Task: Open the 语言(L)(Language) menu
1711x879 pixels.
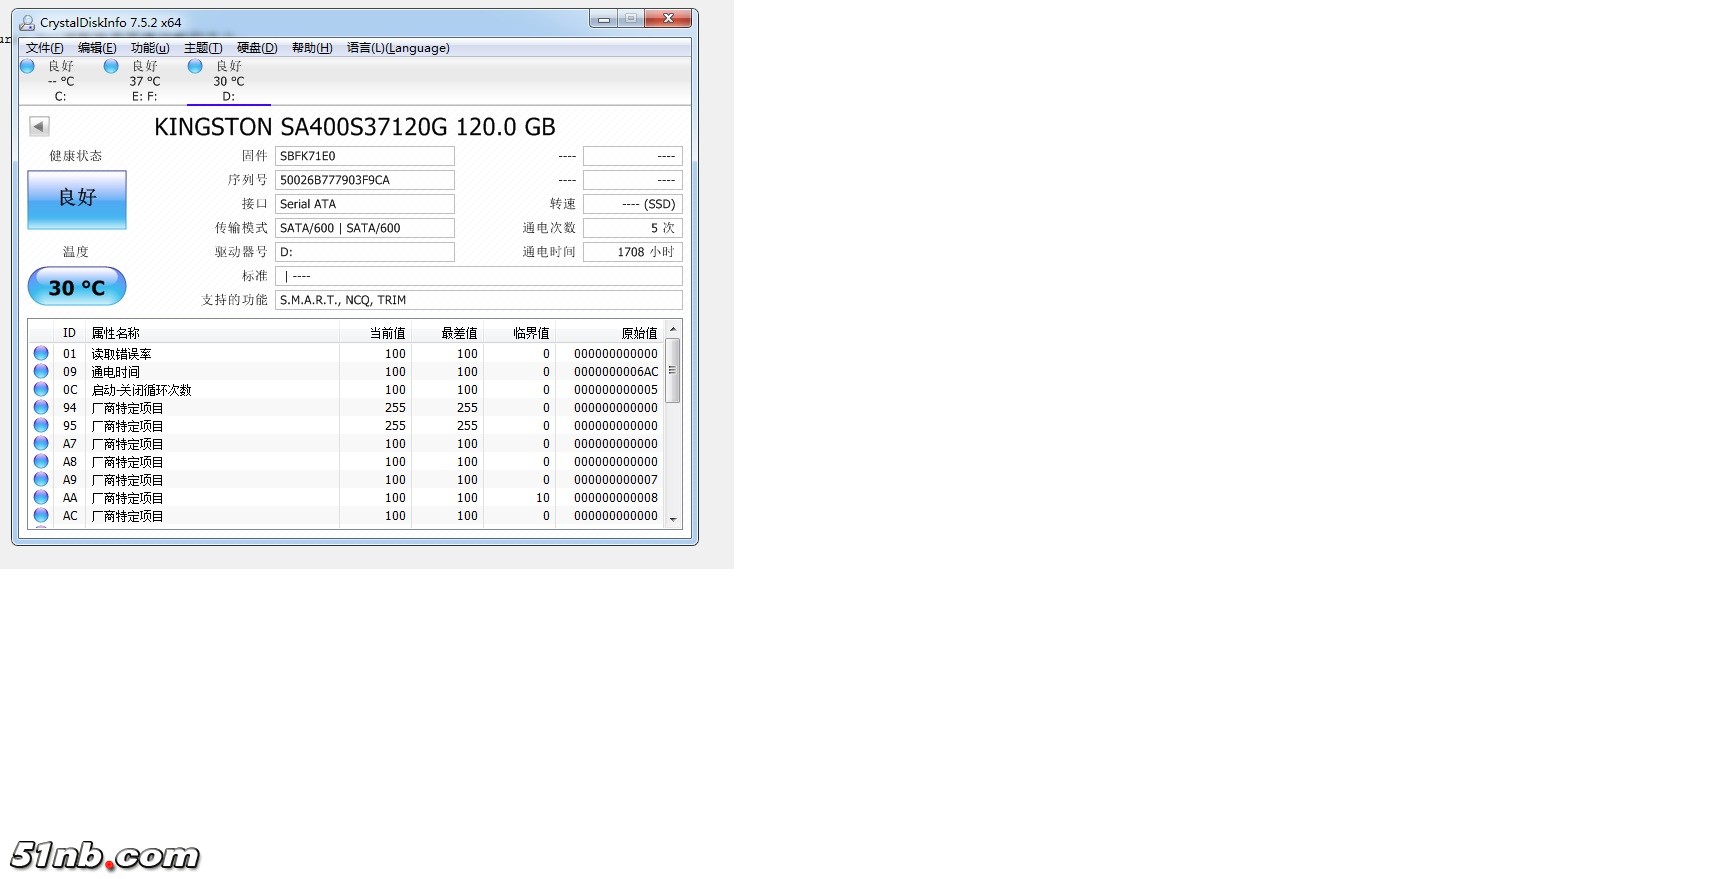Action: (x=398, y=48)
